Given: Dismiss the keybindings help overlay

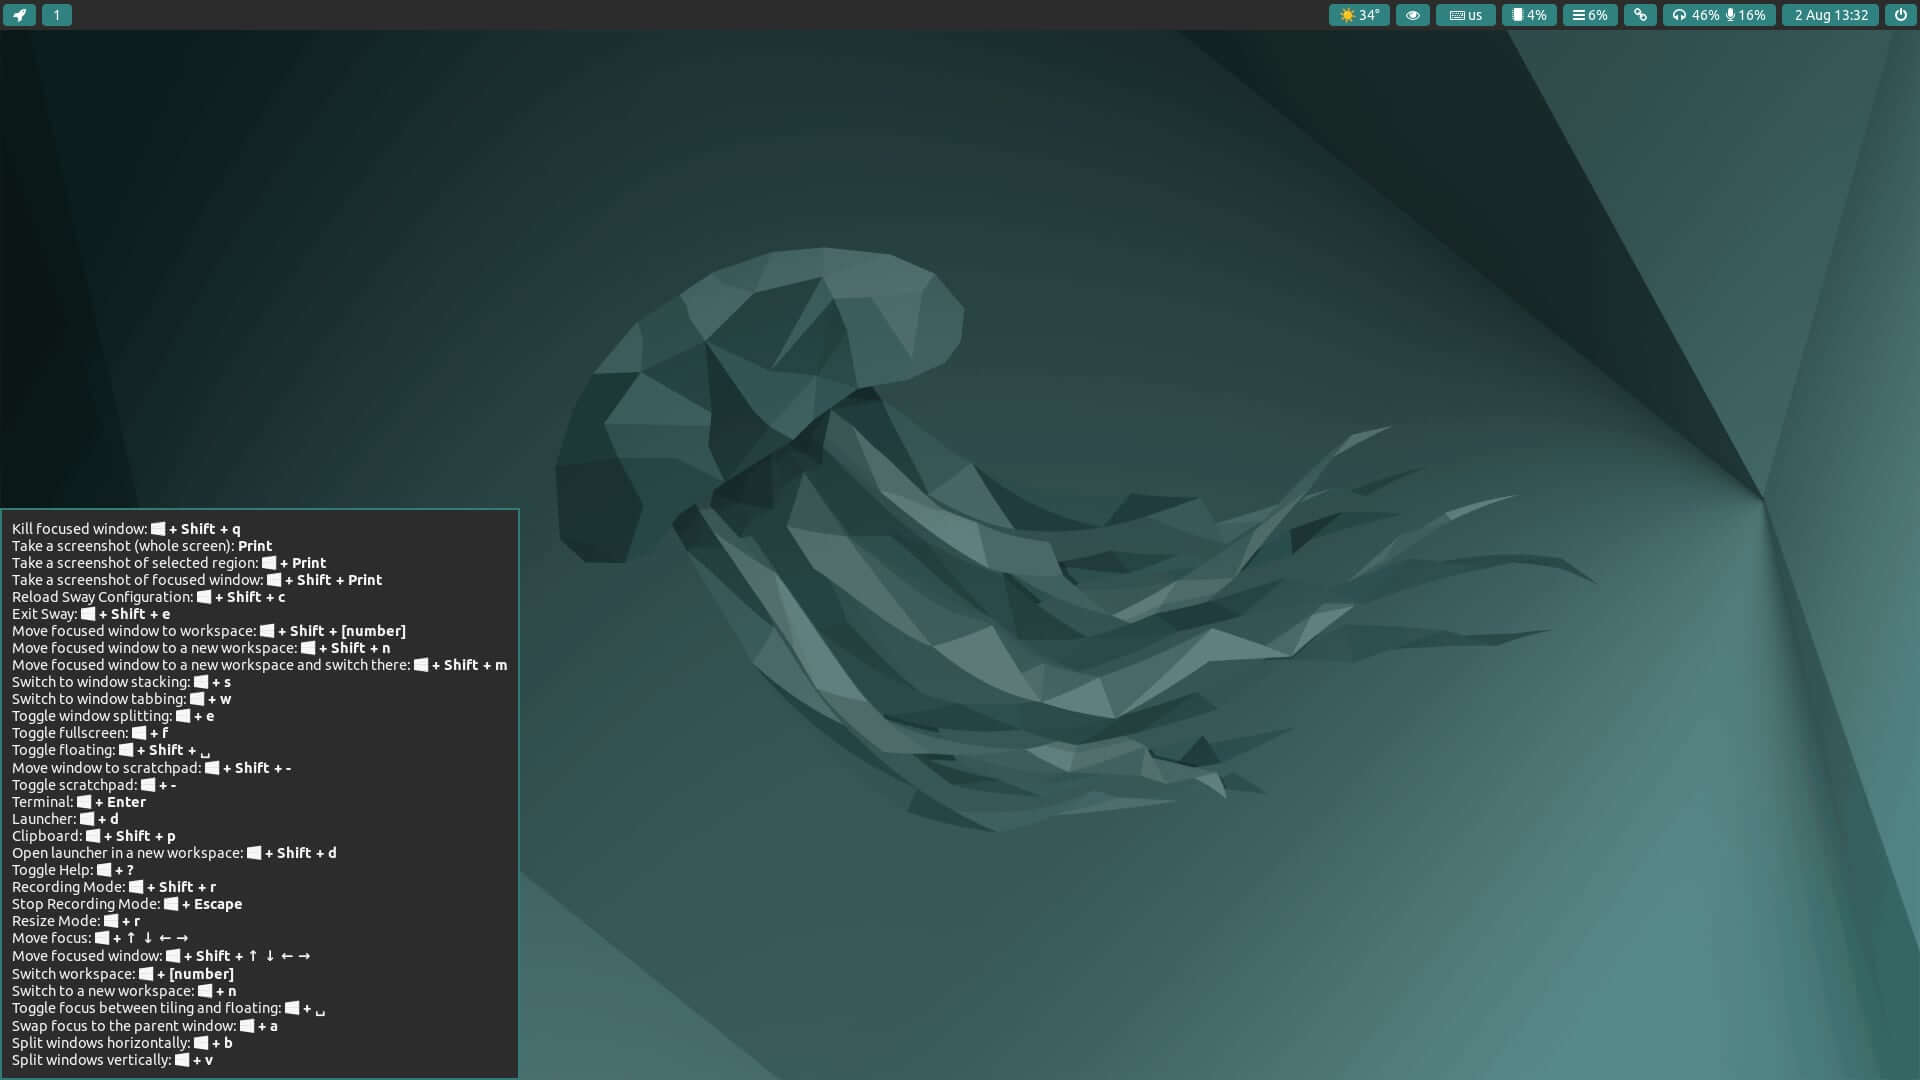Looking at the screenshot, I should pyautogui.click(x=260, y=790).
